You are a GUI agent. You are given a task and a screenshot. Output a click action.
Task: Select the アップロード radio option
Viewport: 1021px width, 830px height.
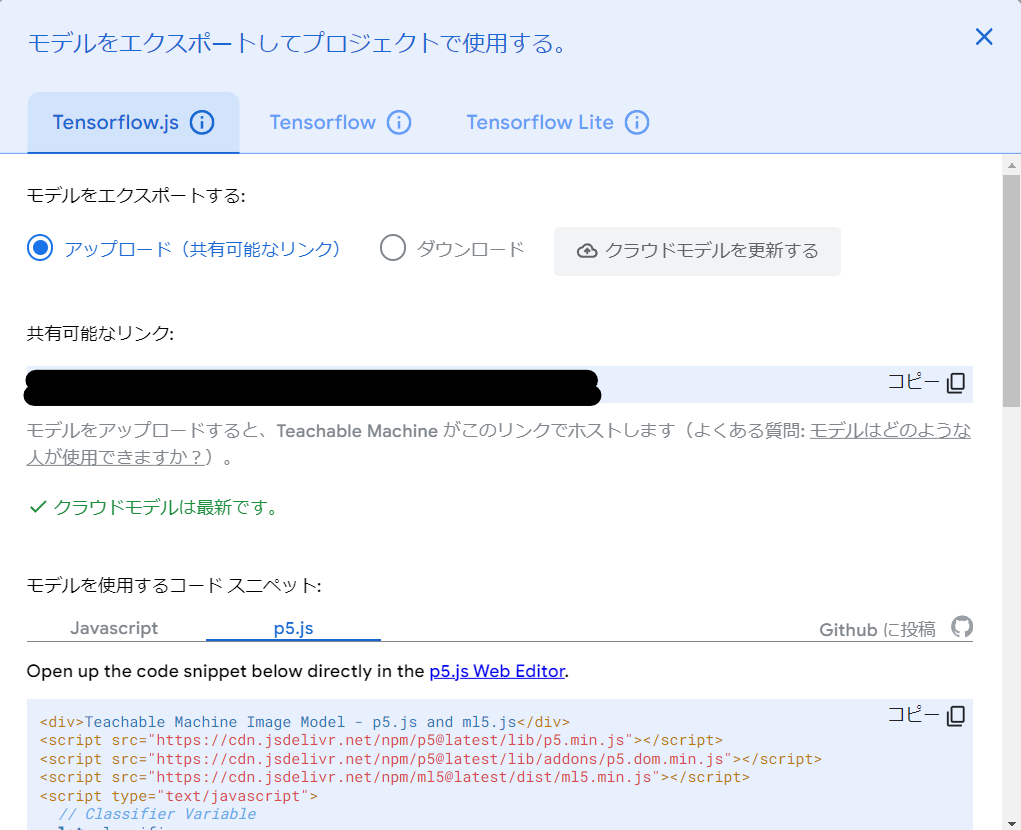point(40,248)
